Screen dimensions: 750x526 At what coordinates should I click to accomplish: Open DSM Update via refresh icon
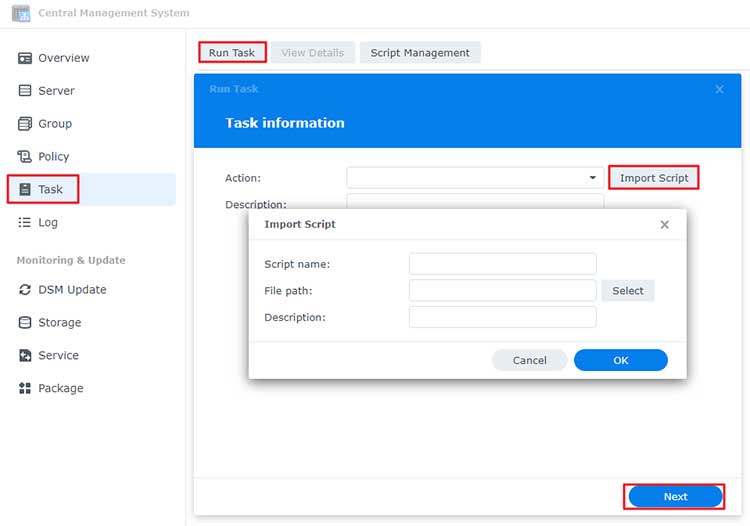pos(25,290)
